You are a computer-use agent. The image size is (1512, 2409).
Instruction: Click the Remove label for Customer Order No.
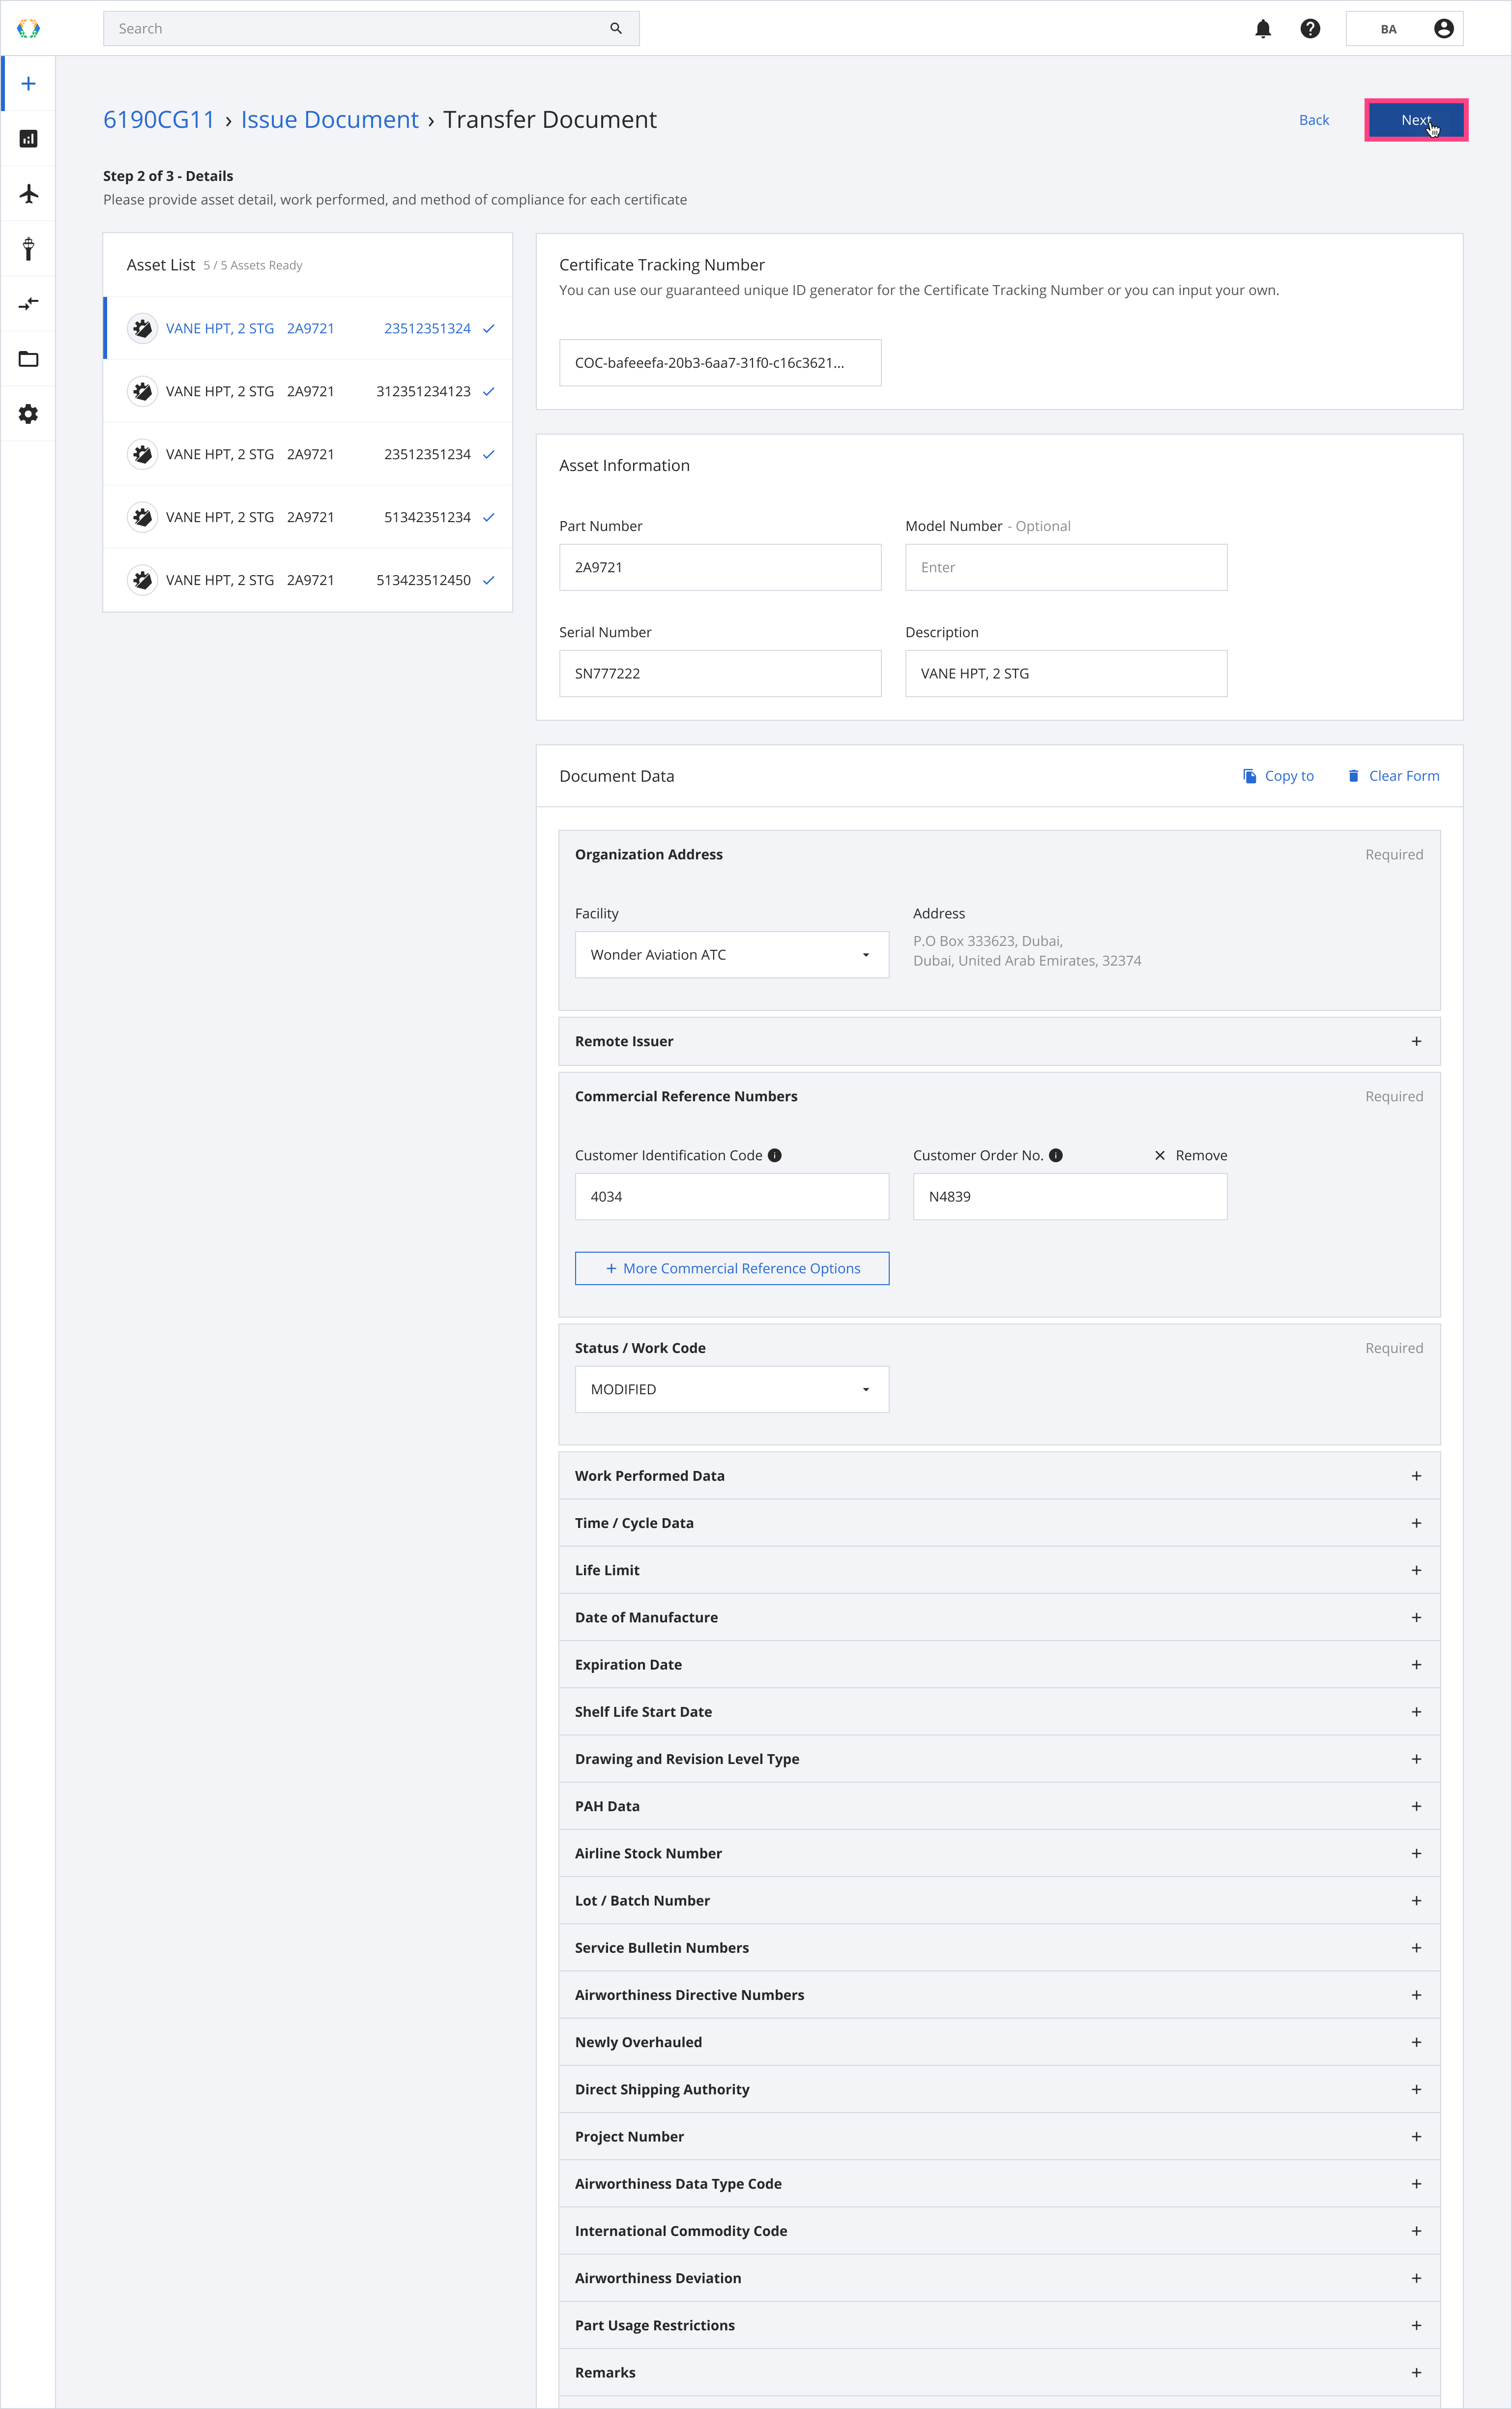click(1201, 1155)
